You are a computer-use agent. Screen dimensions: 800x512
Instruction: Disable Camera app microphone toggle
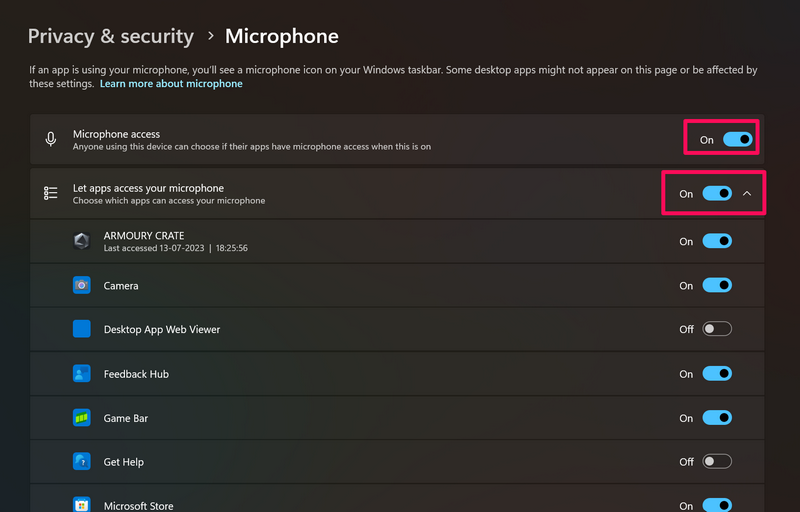point(717,285)
